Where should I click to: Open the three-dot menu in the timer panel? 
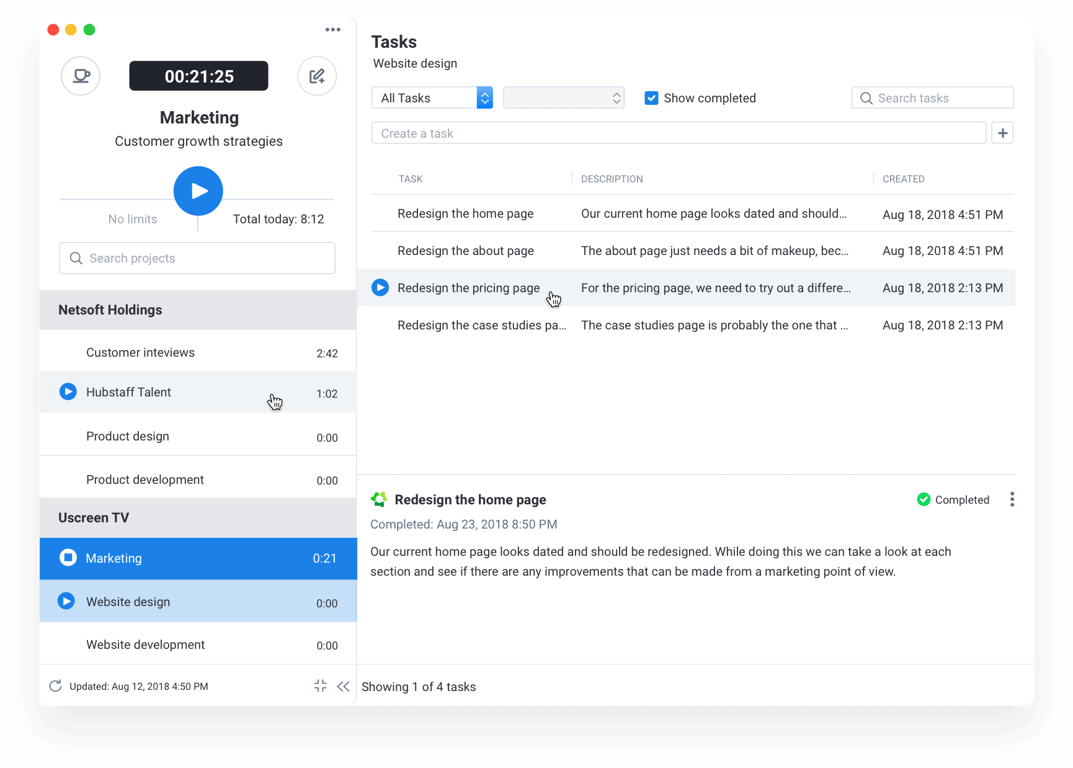click(x=332, y=29)
